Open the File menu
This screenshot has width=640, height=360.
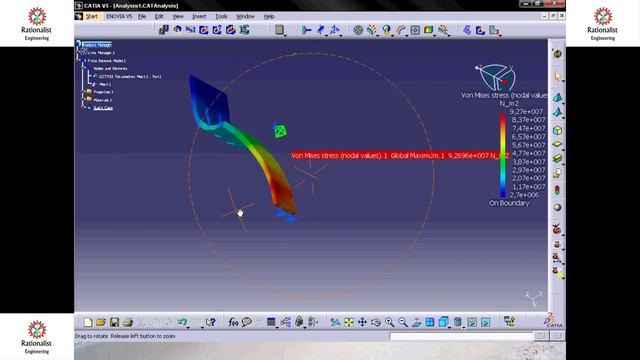point(142,16)
